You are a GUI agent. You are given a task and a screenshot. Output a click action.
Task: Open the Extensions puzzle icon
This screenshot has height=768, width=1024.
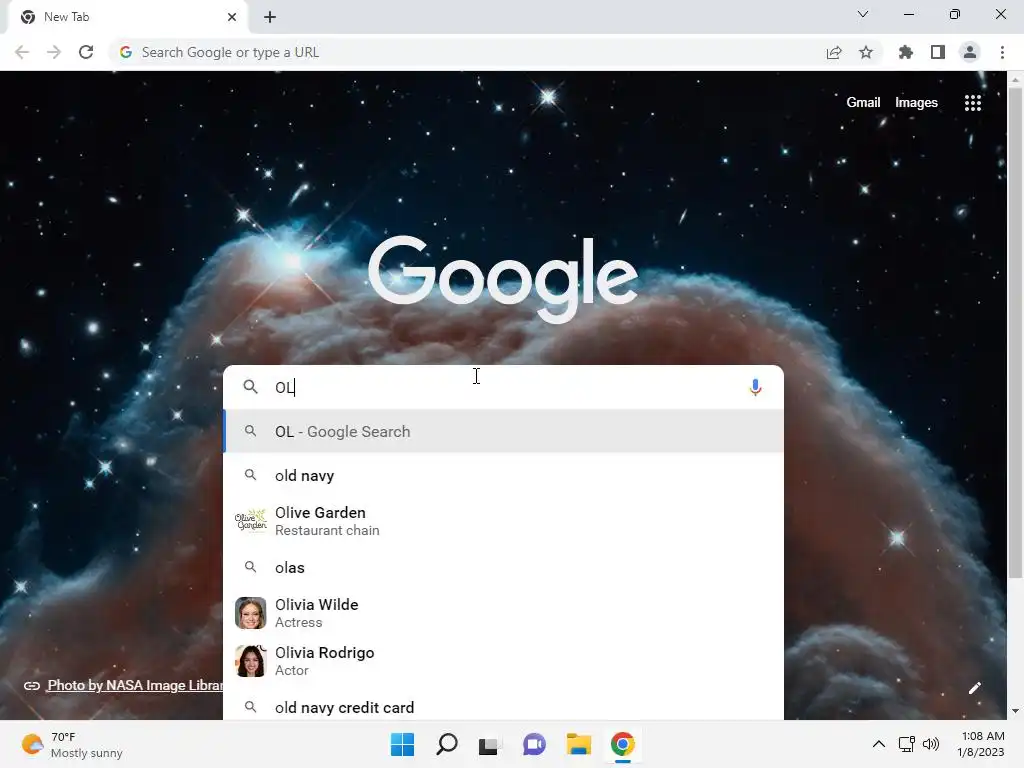coord(906,52)
